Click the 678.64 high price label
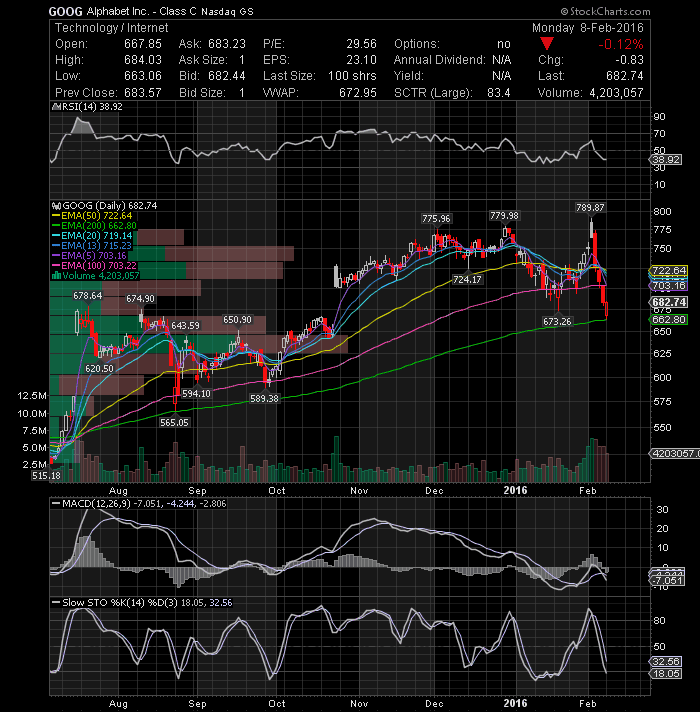700x712 pixels. click(88, 296)
